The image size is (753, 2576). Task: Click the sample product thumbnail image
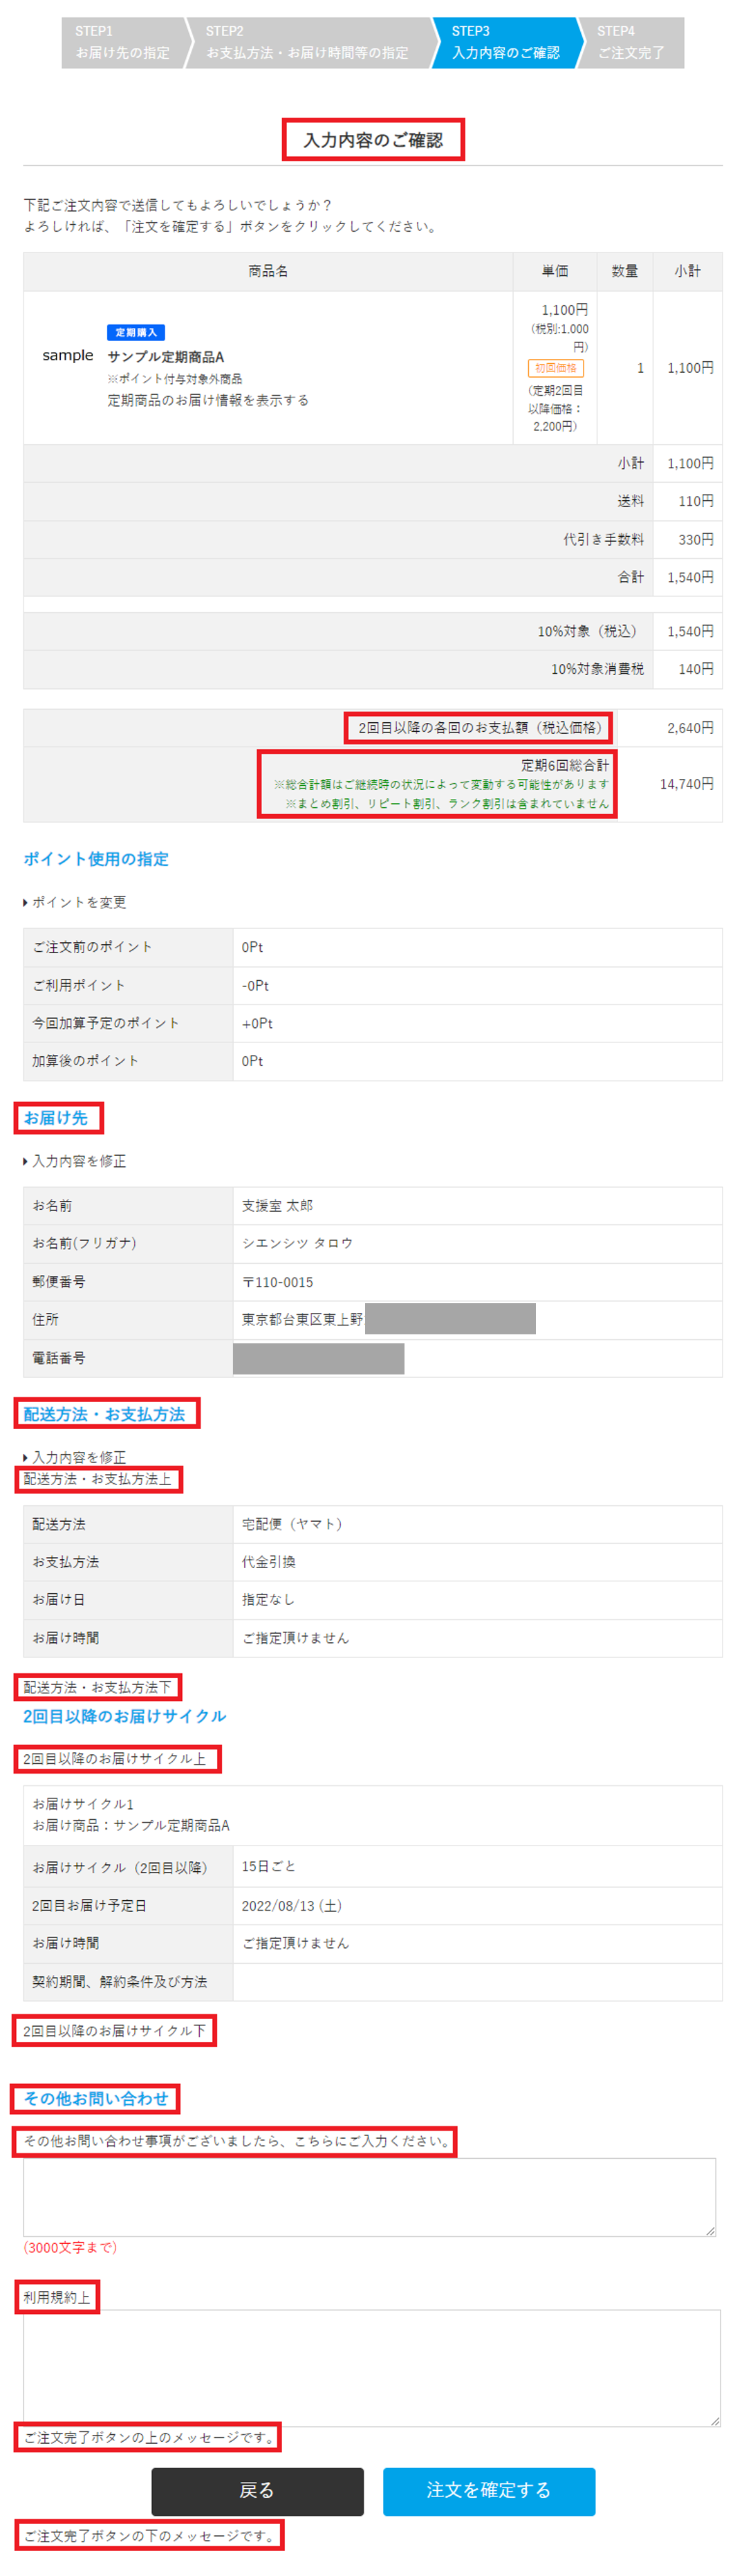(x=67, y=356)
